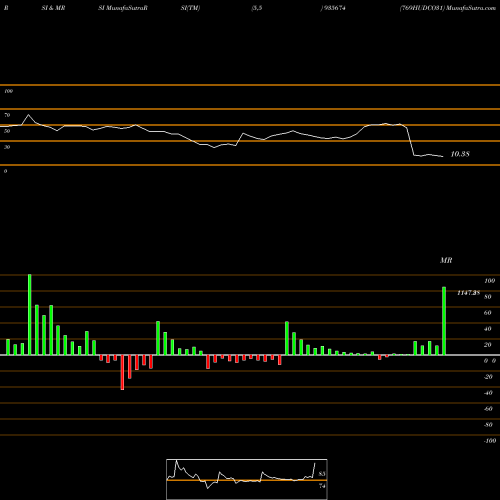Click the 935674 code in header
Image resolution: width=500 pixels, height=500 pixels.
tap(334, 8)
